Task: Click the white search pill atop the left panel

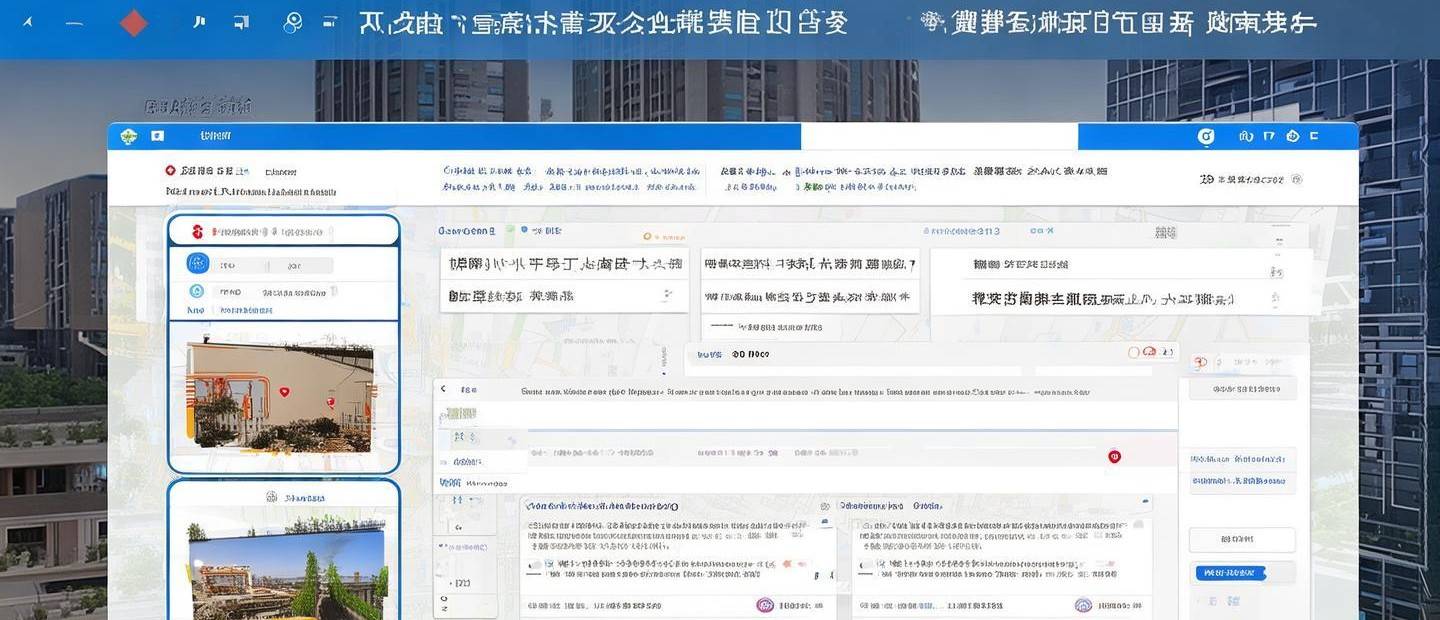Action: [283, 231]
